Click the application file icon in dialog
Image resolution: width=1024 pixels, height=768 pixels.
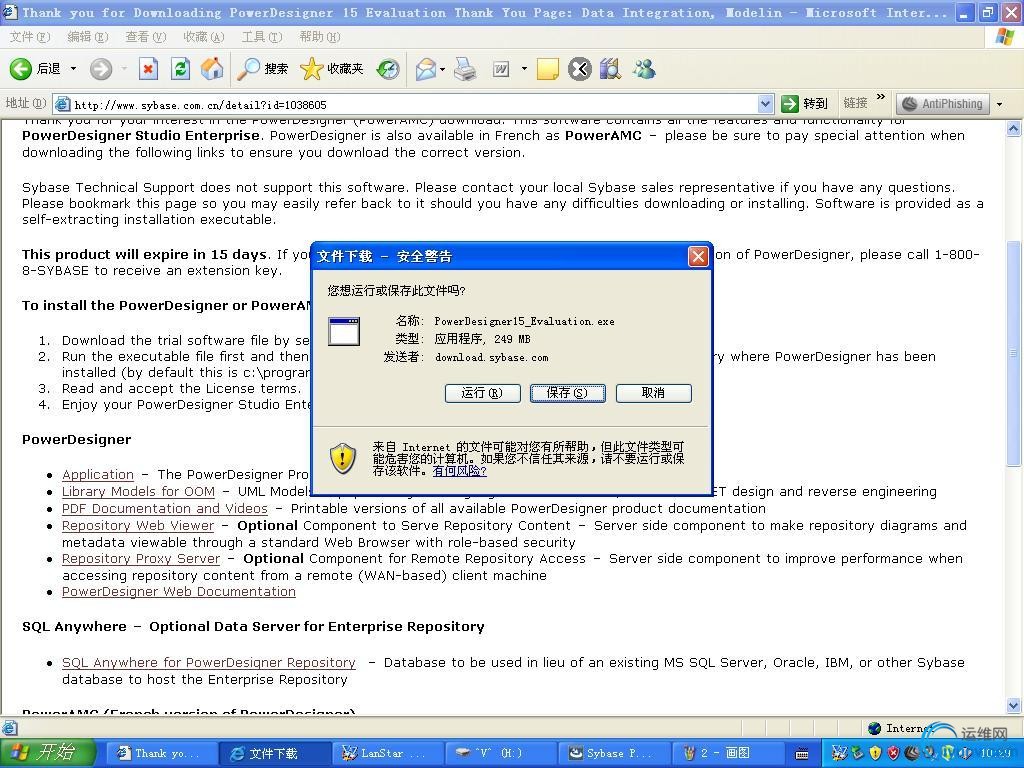click(x=344, y=331)
